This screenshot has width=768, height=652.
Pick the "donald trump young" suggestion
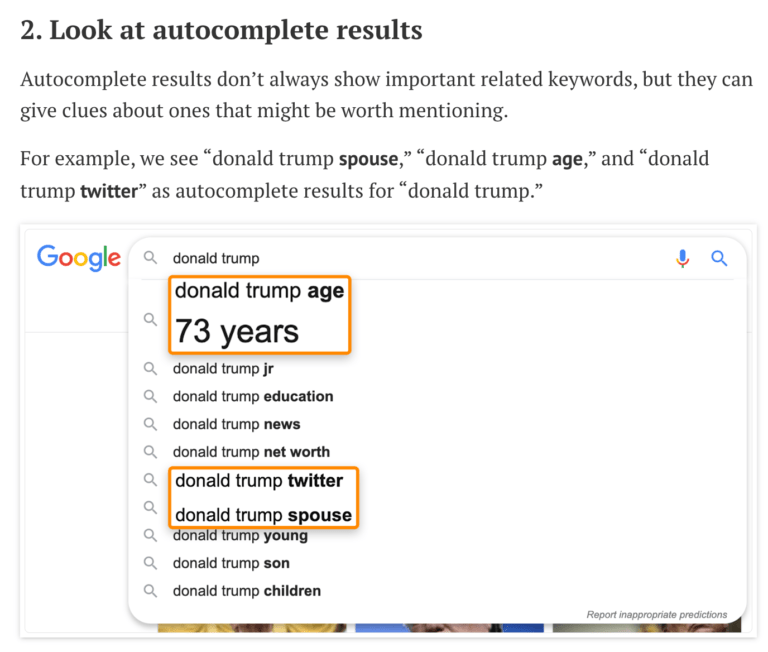click(240, 536)
